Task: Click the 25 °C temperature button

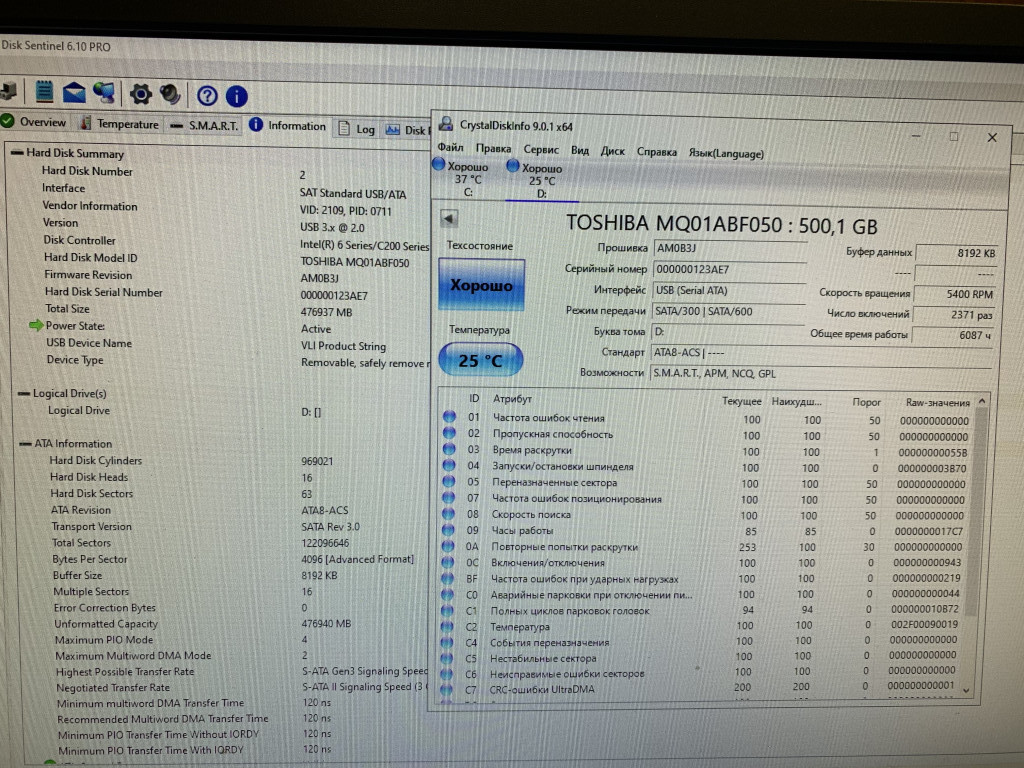Action: [481, 360]
